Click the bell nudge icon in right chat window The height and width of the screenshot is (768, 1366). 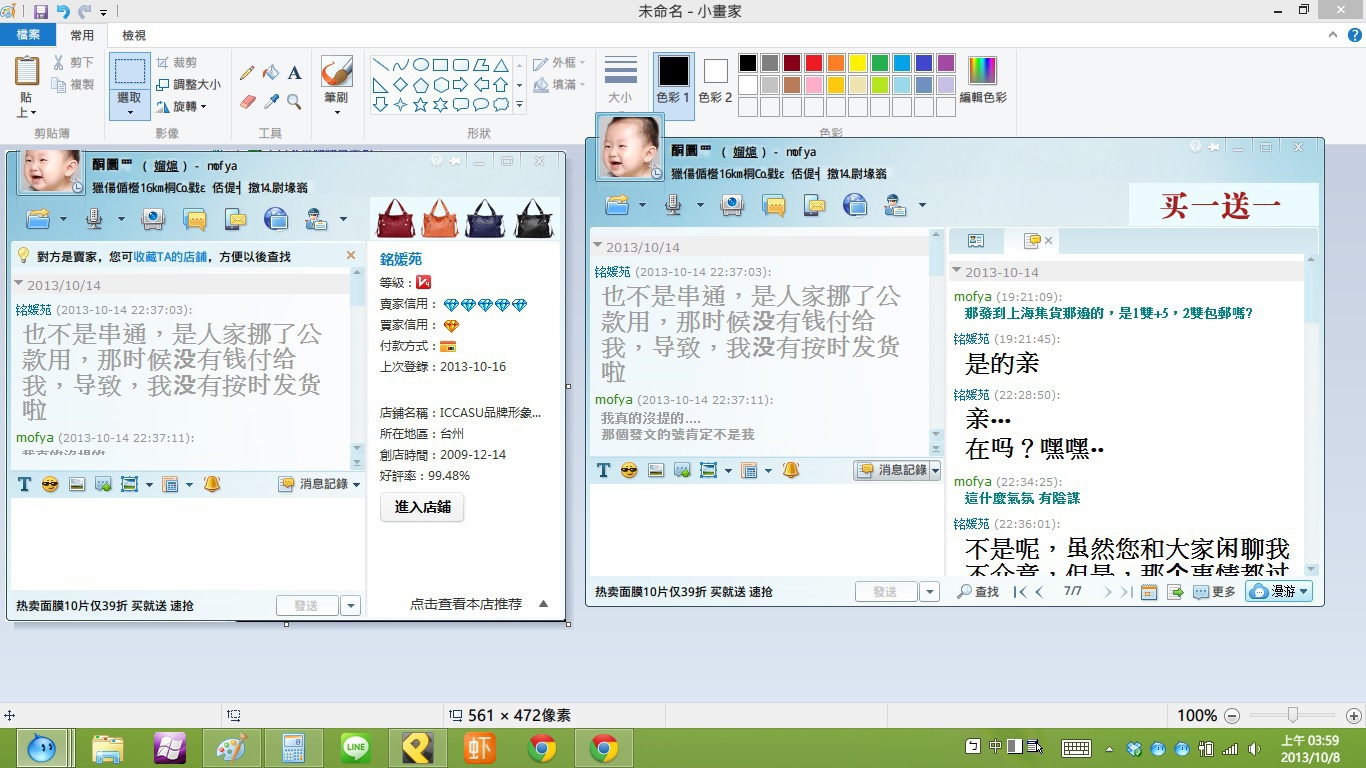[x=791, y=470]
